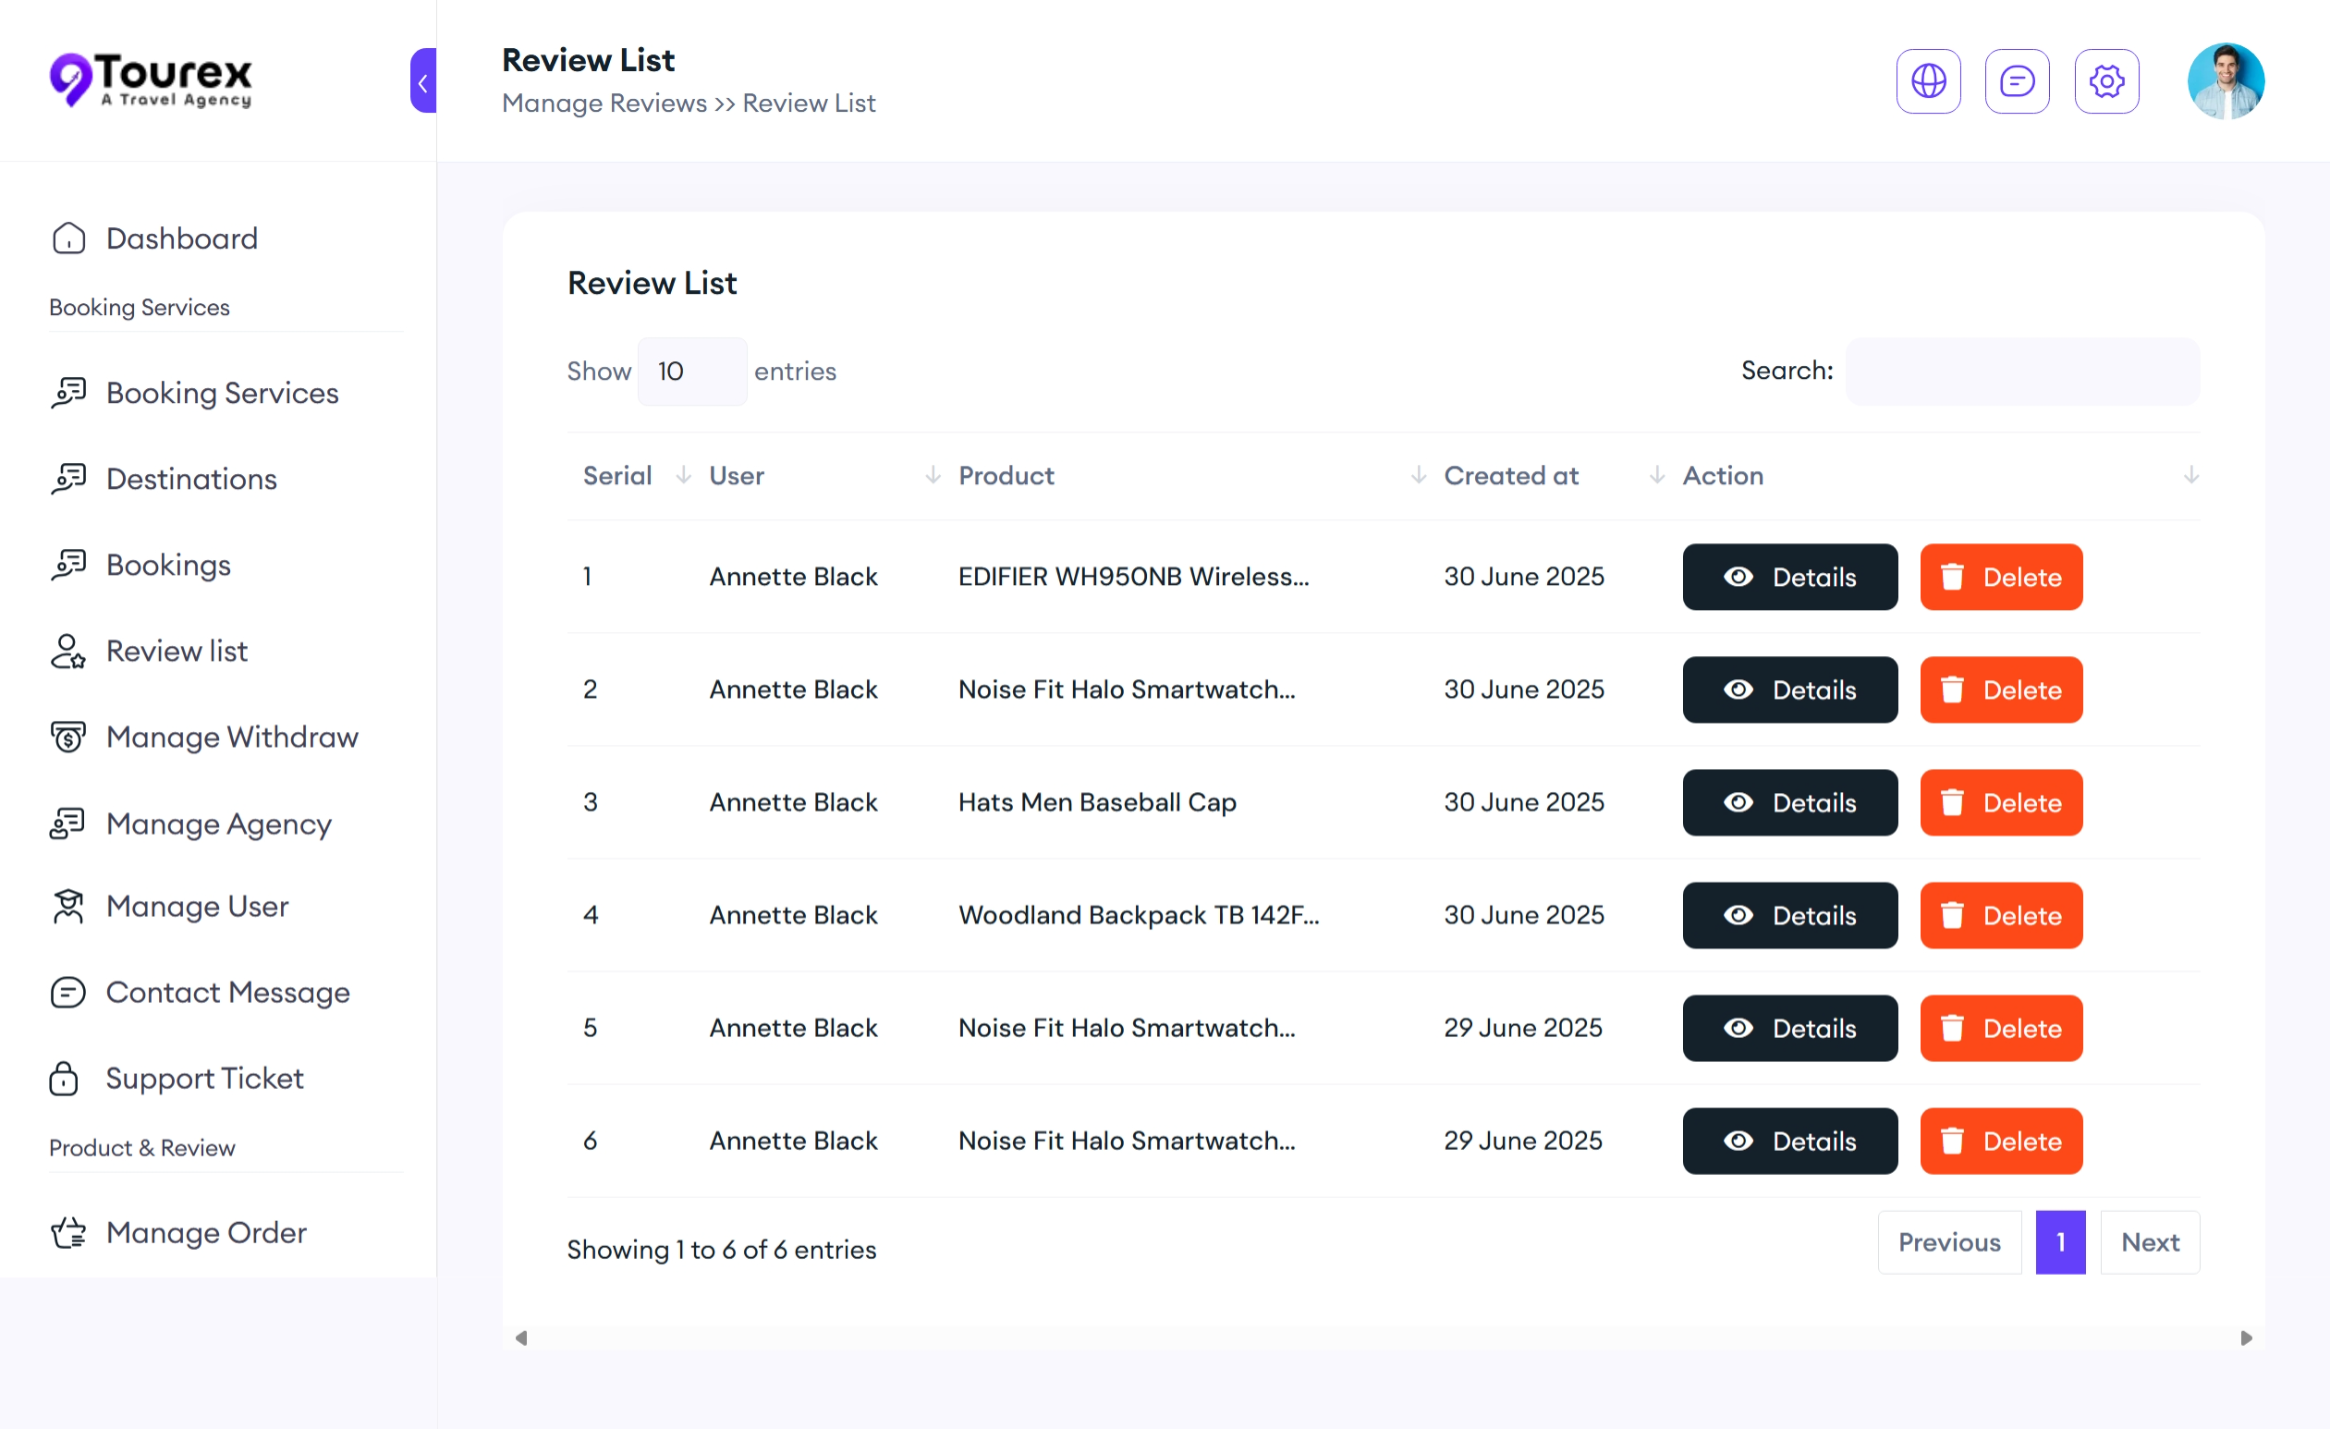Delete the Hats Men Baseball Cap review

tap(2000, 803)
